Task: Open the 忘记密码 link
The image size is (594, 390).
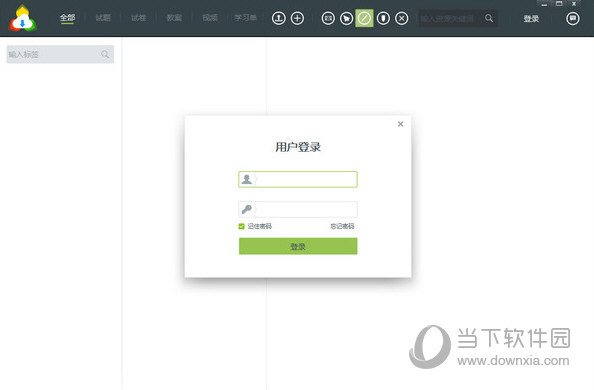Action: pos(342,226)
